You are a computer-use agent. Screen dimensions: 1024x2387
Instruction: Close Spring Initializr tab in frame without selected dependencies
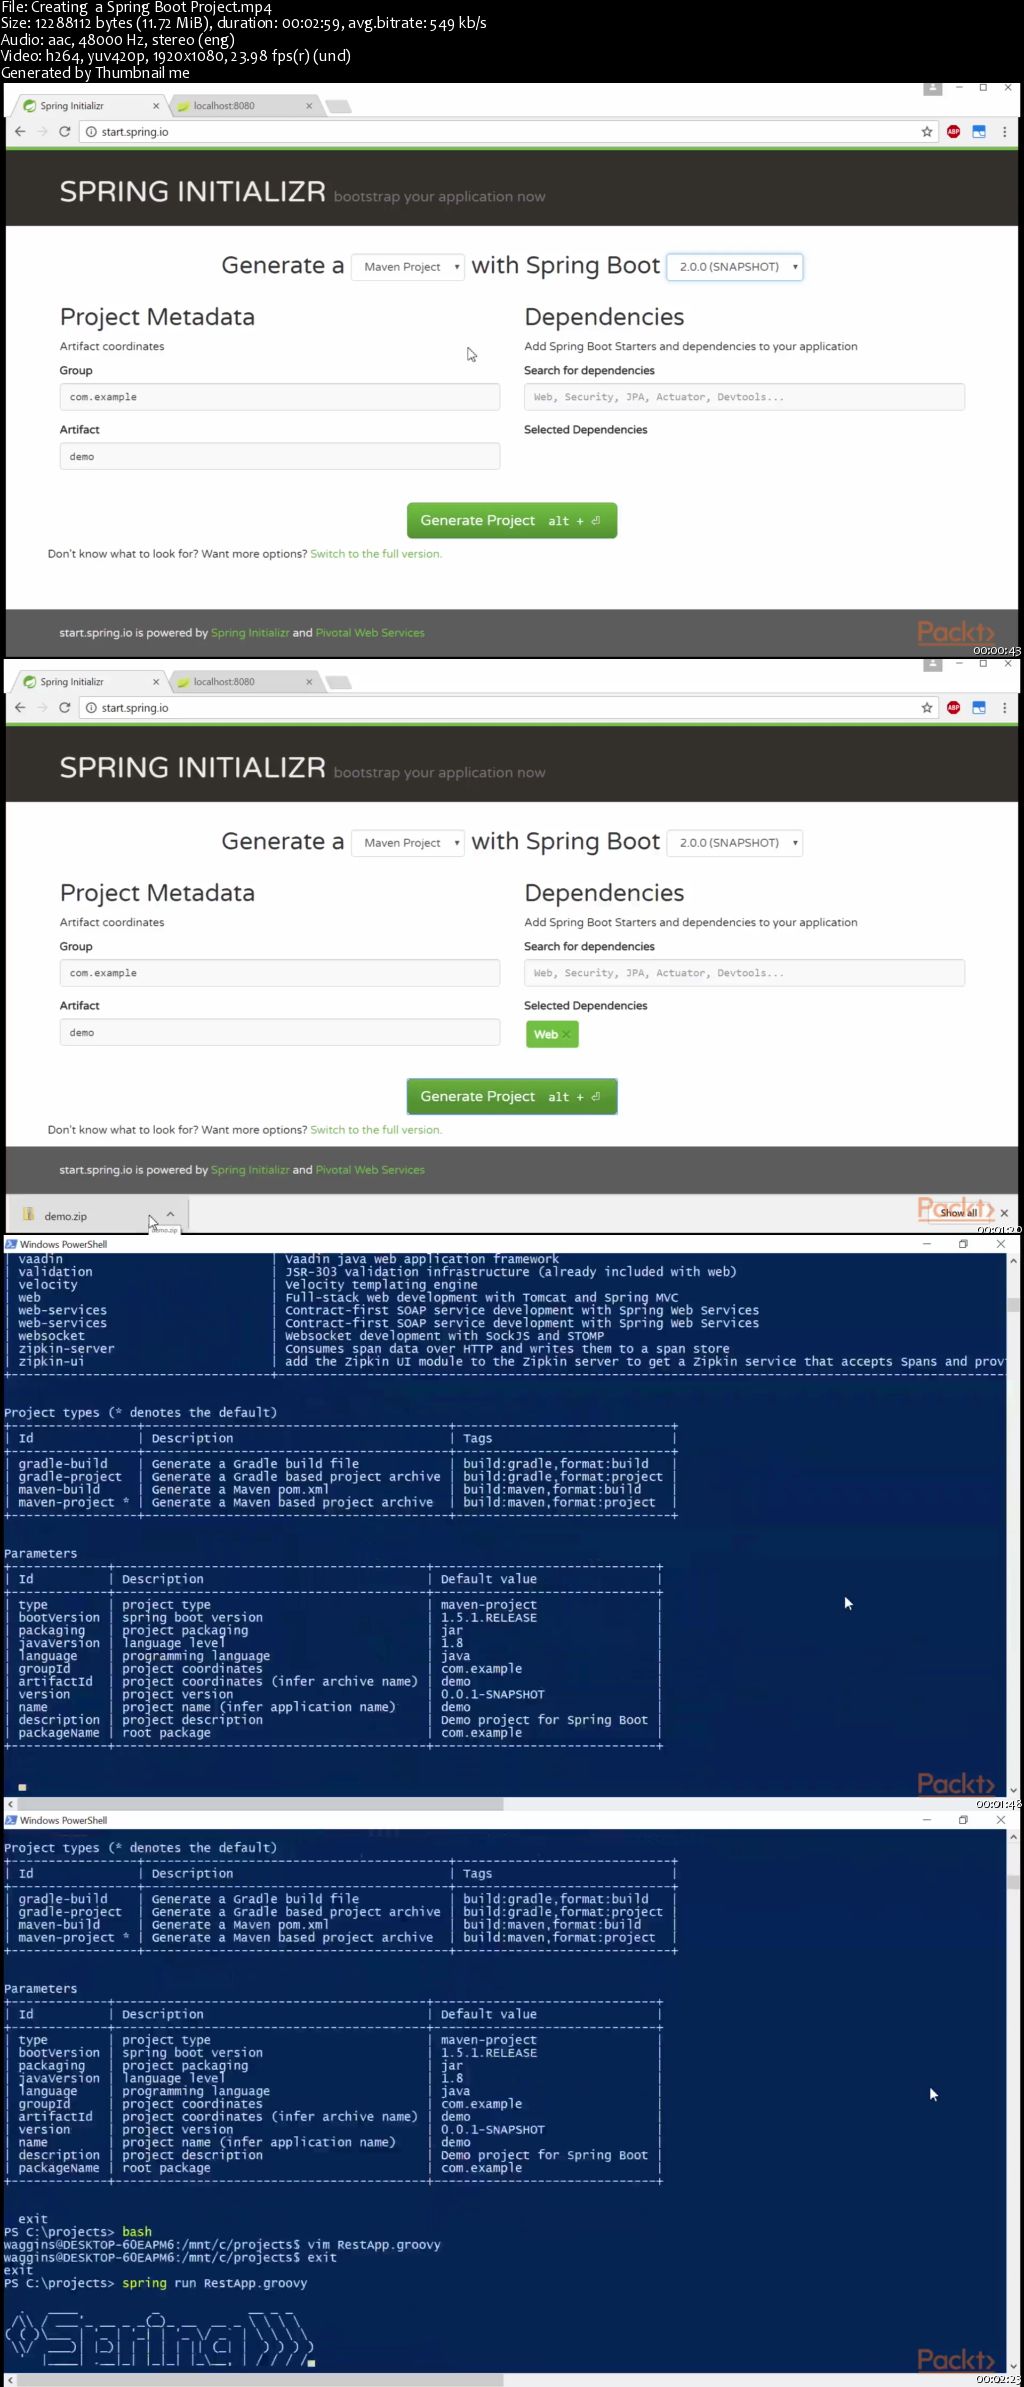(156, 105)
